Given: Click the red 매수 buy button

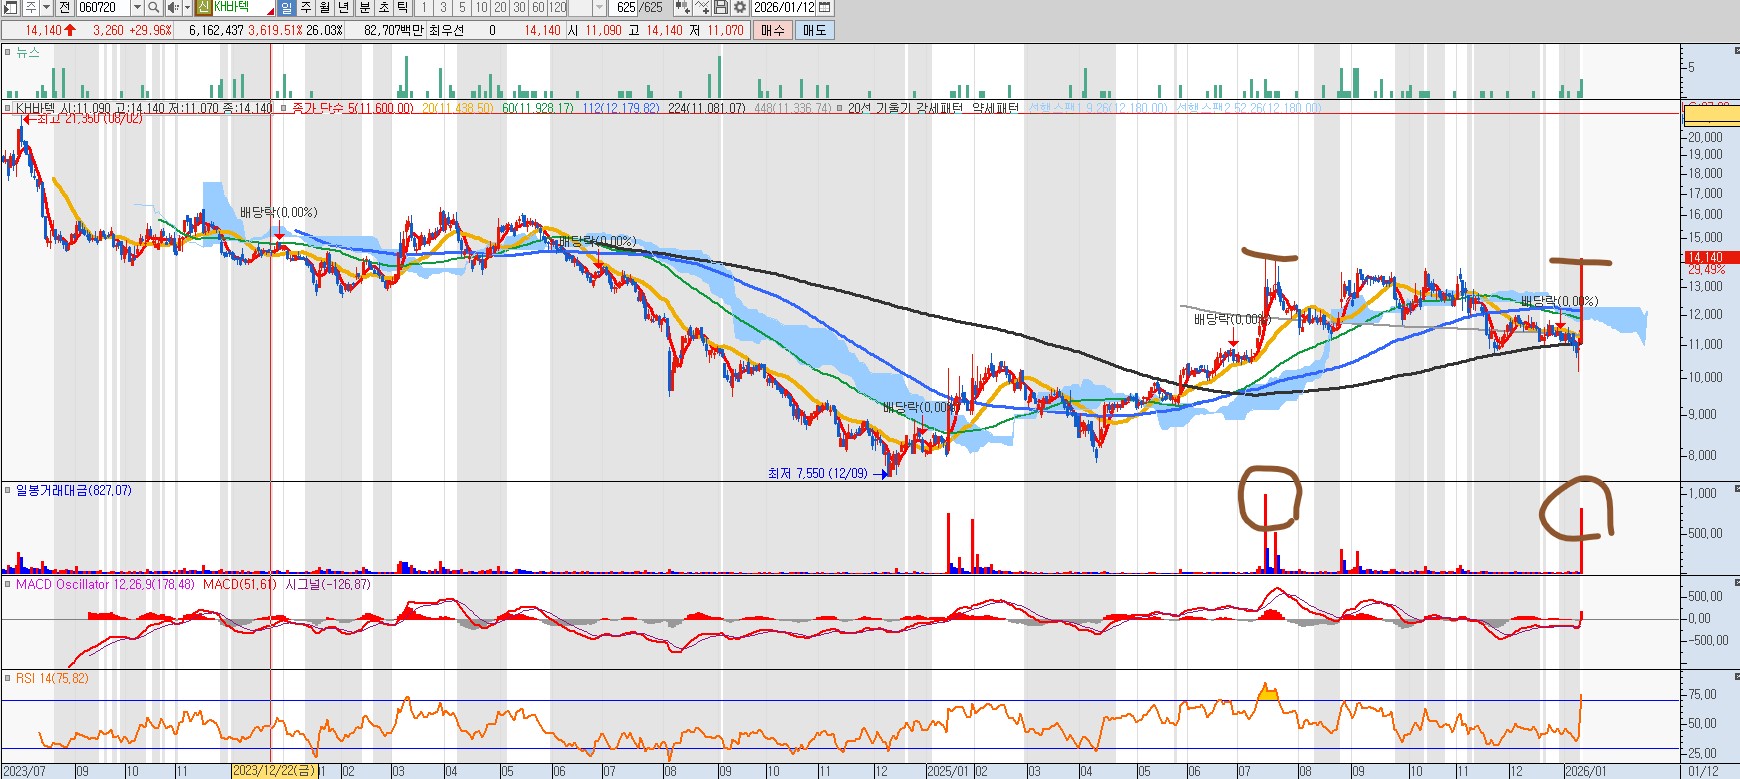Looking at the screenshot, I should click(773, 30).
